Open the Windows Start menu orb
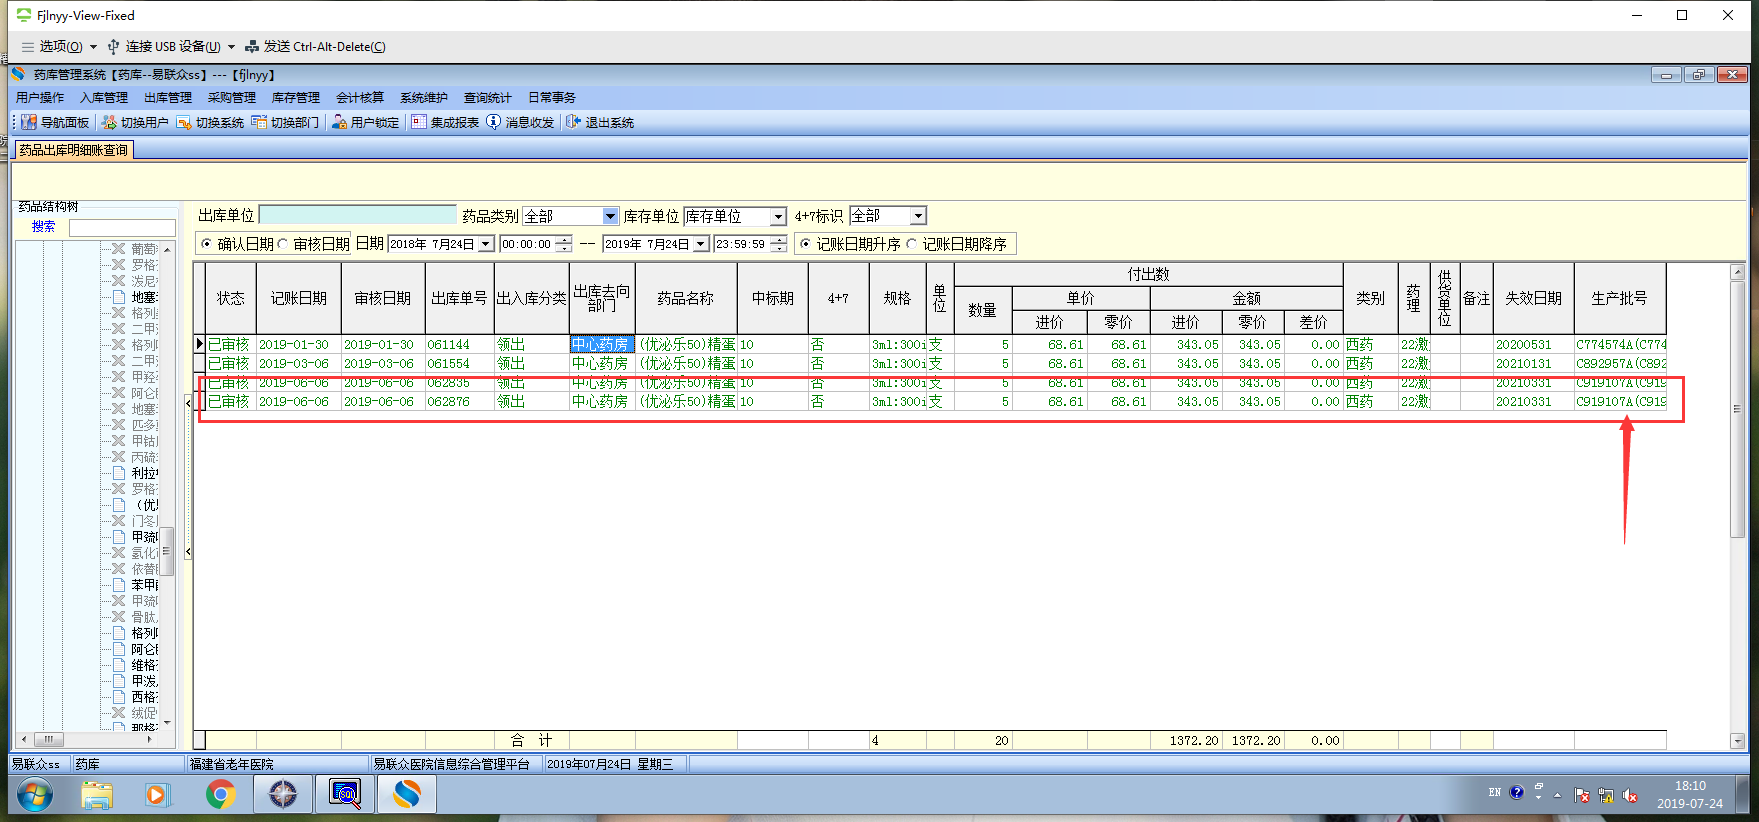This screenshot has width=1759, height=822. pos(35,795)
